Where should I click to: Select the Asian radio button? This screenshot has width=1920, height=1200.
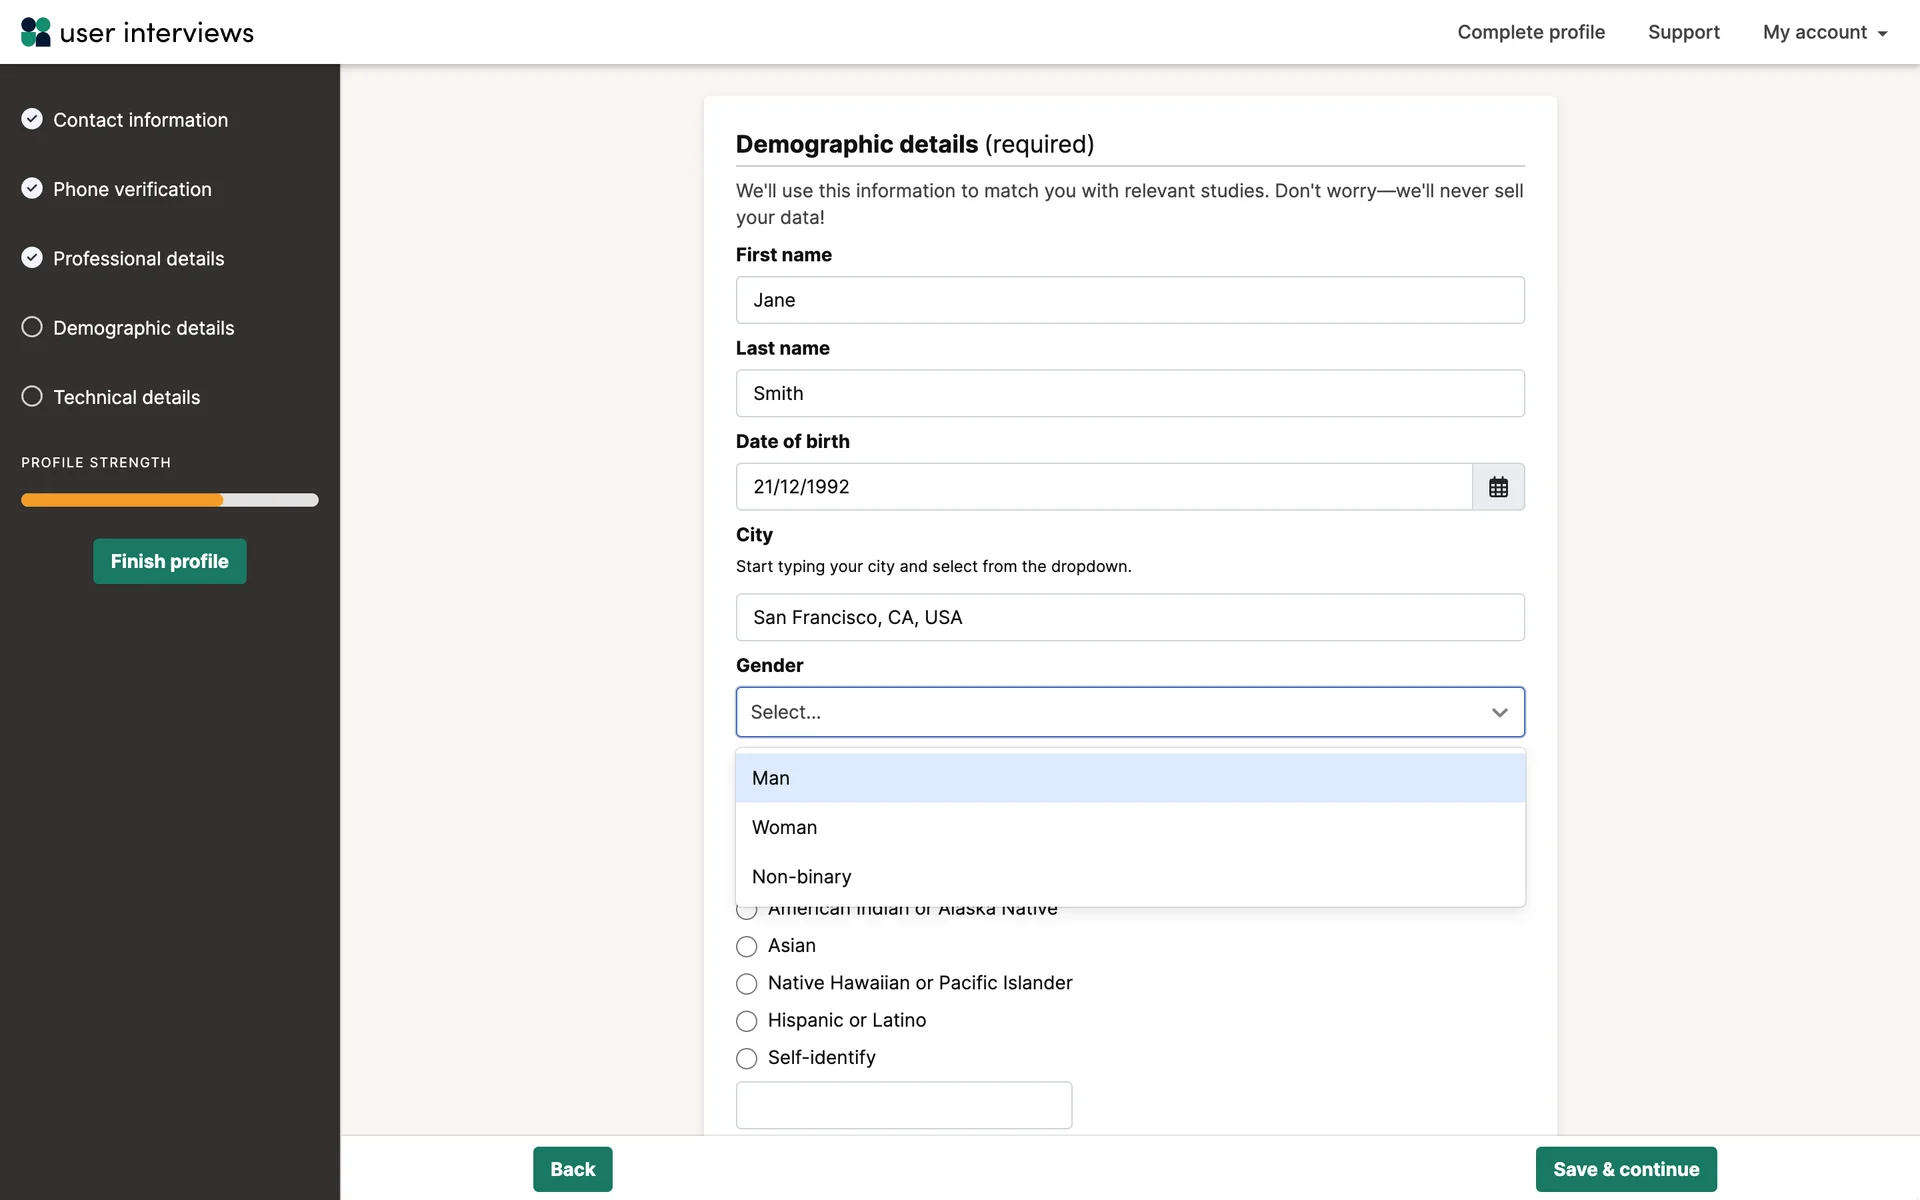click(x=746, y=946)
